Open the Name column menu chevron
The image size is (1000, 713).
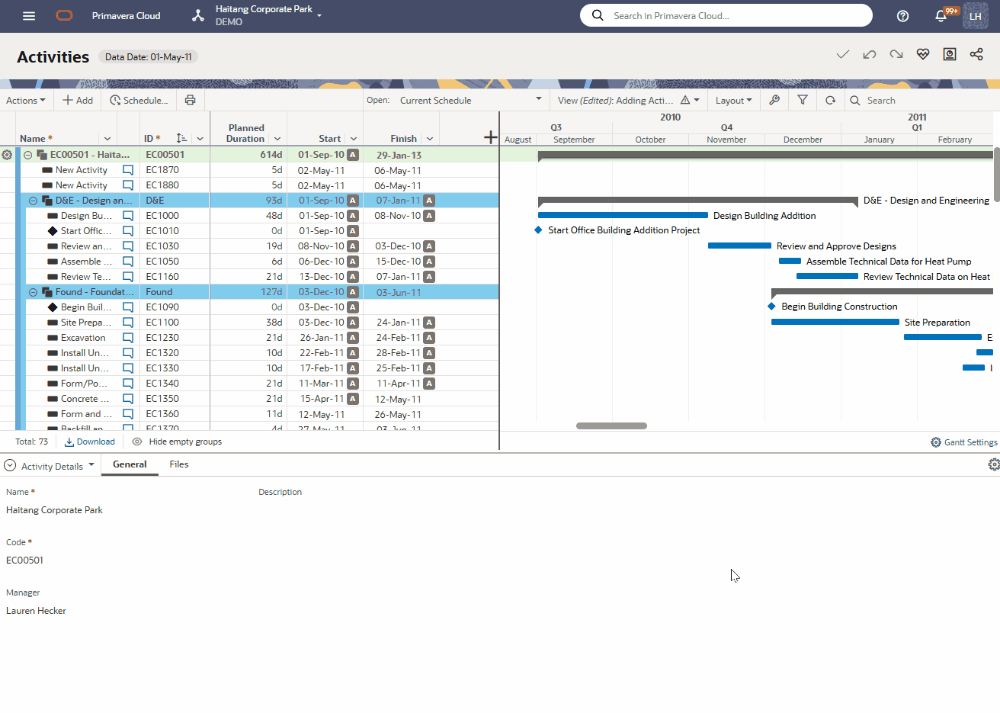click(x=107, y=138)
